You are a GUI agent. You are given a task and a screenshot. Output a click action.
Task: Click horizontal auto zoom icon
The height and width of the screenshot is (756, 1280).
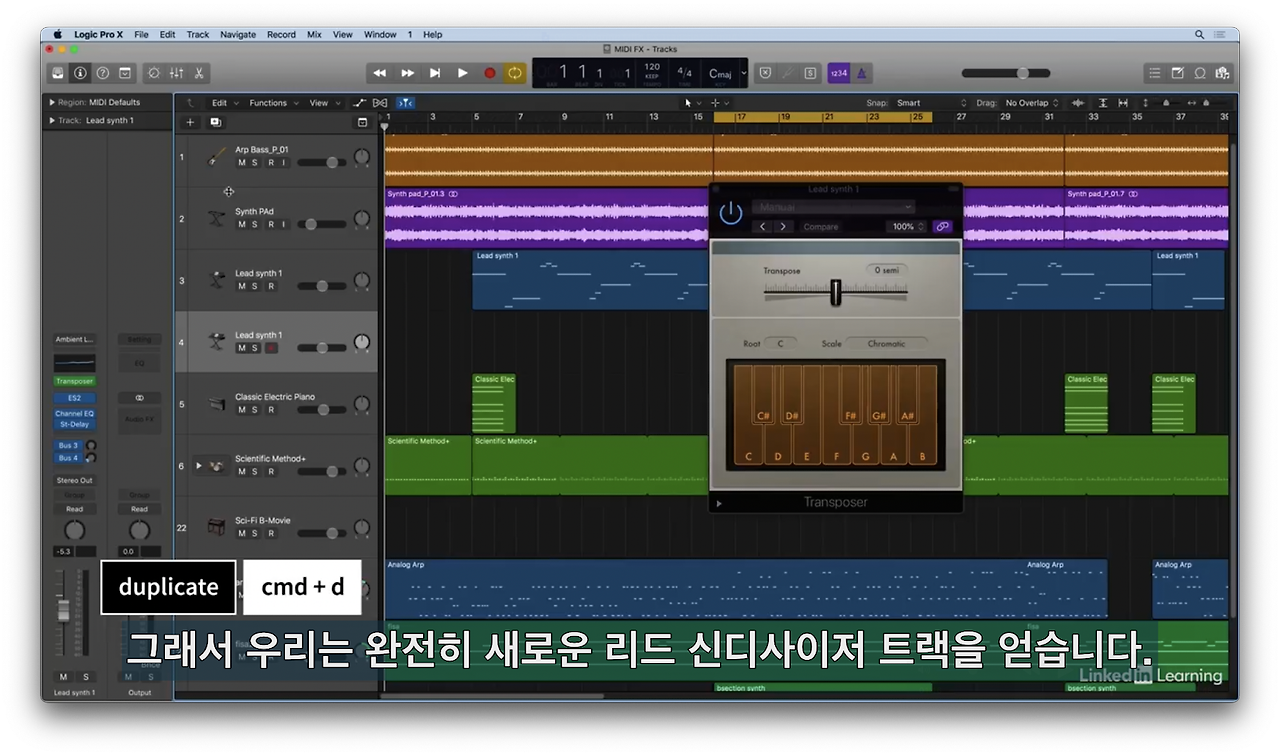[1123, 103]
